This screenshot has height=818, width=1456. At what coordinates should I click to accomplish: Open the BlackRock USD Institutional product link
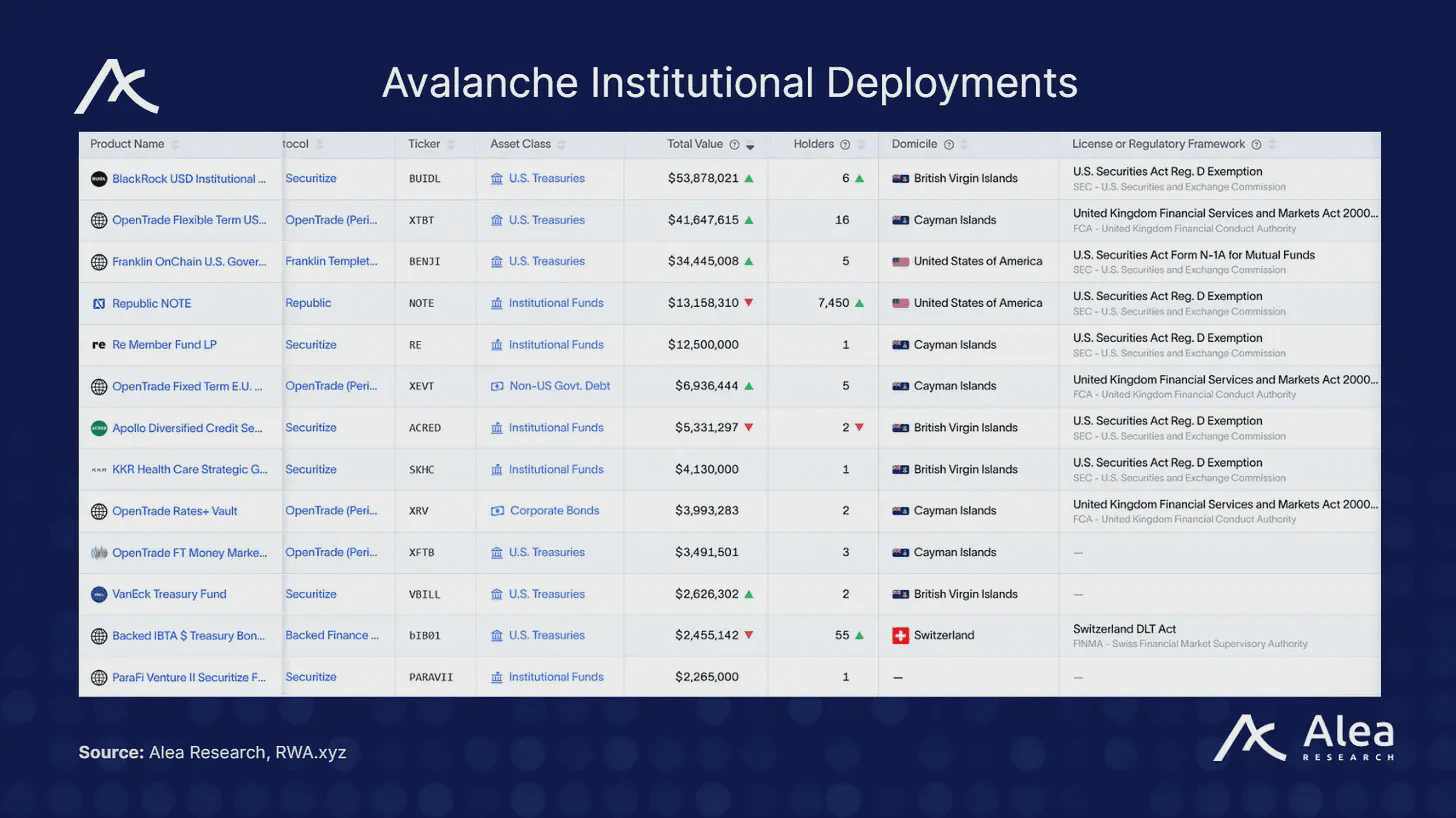pyautogui.click(x=189, y=179)
